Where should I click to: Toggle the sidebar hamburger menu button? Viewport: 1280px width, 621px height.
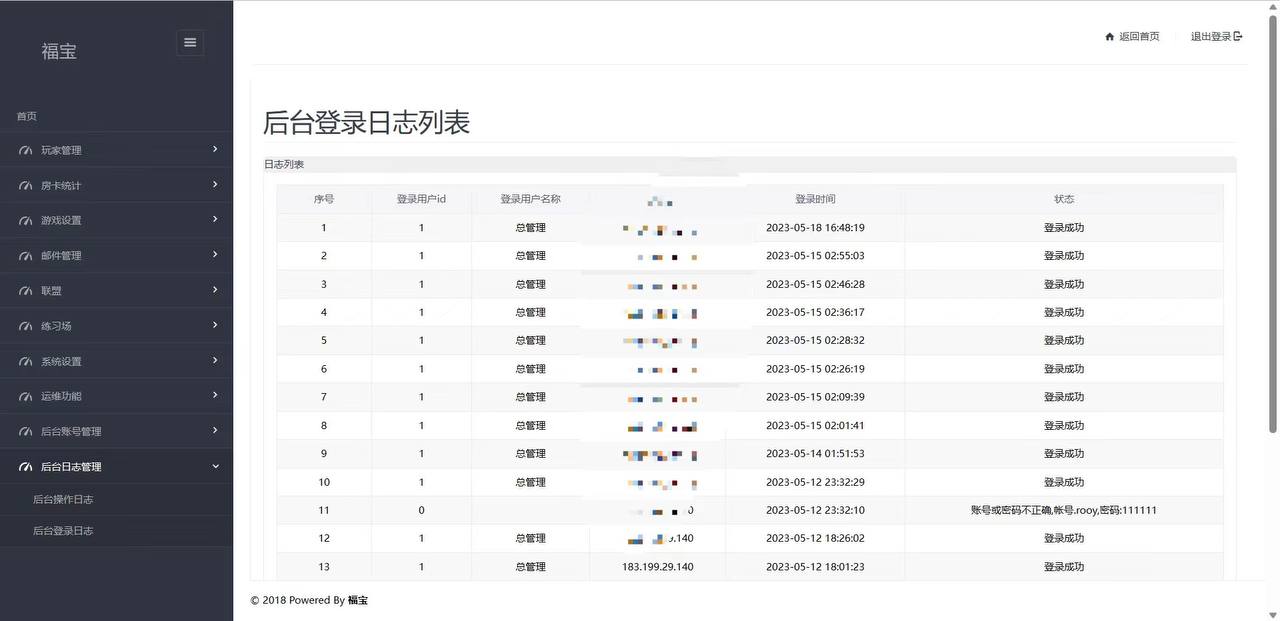tap(190, 42)
